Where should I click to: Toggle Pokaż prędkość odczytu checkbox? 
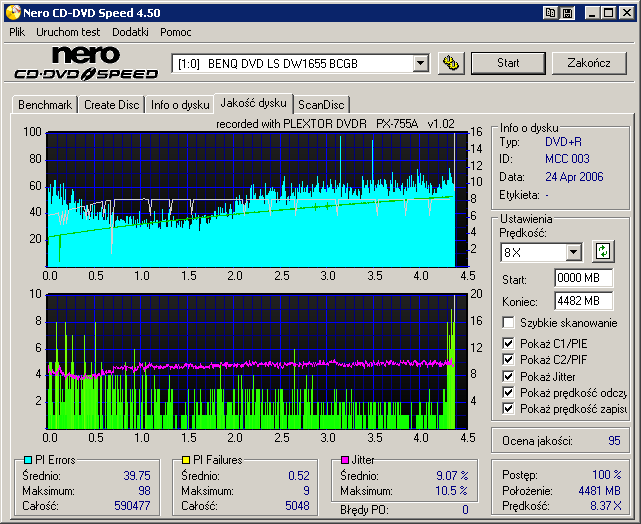(508, 392)
